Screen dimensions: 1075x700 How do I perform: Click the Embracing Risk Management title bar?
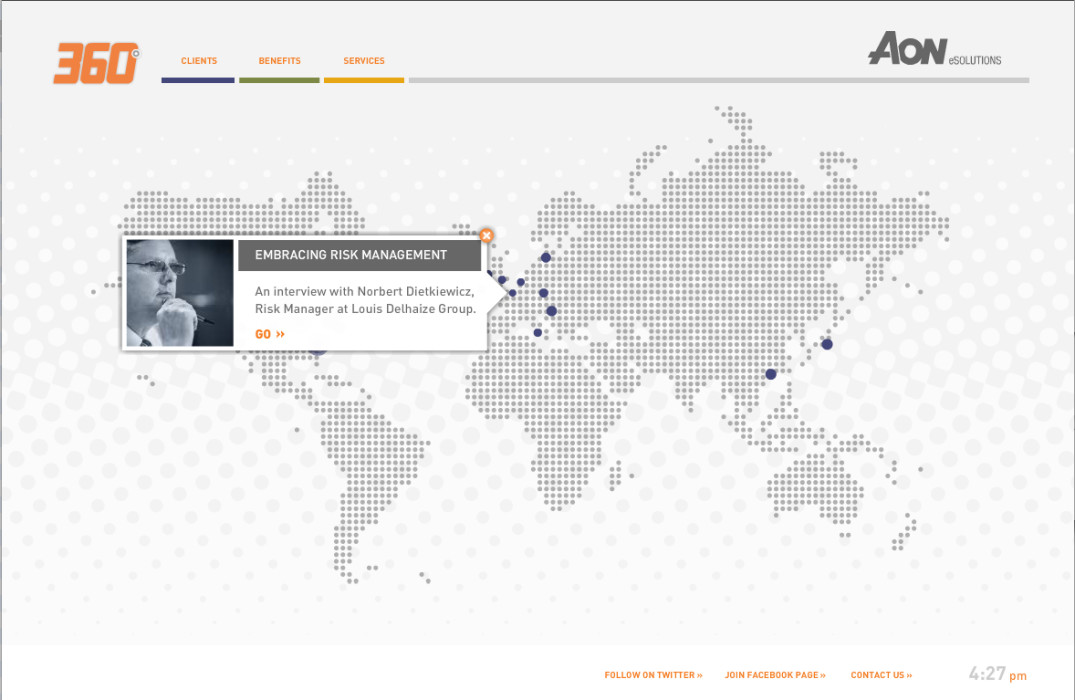tap(359, 255)
